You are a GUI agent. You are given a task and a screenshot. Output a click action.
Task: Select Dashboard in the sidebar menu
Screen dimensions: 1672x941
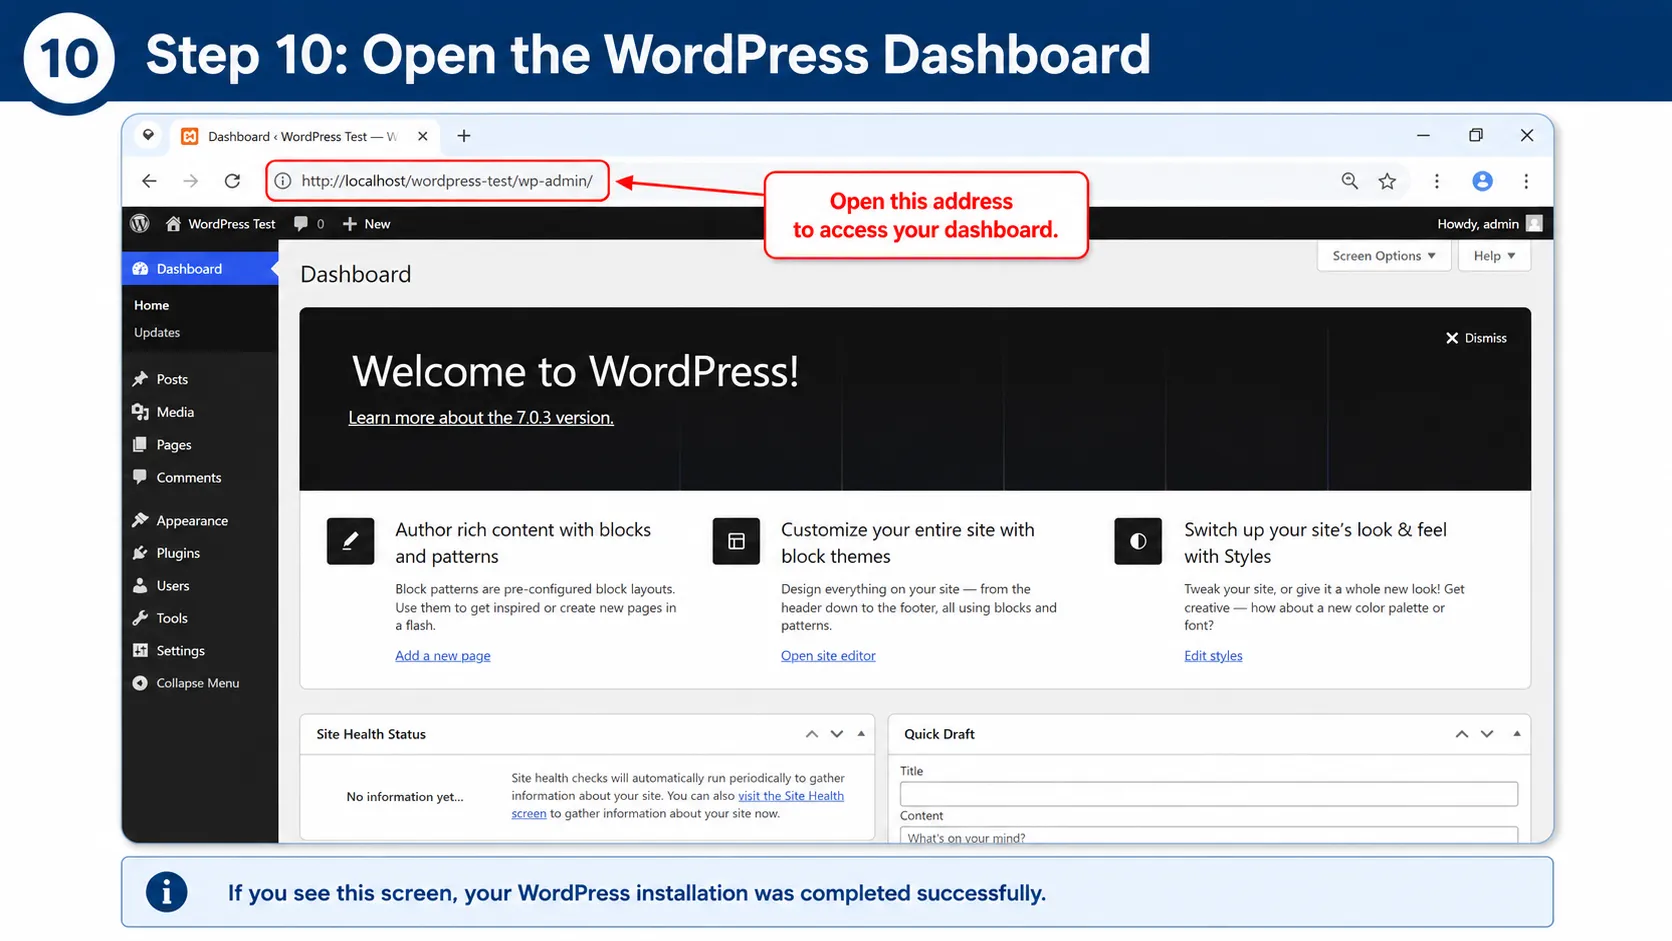(x=200, y=268)
